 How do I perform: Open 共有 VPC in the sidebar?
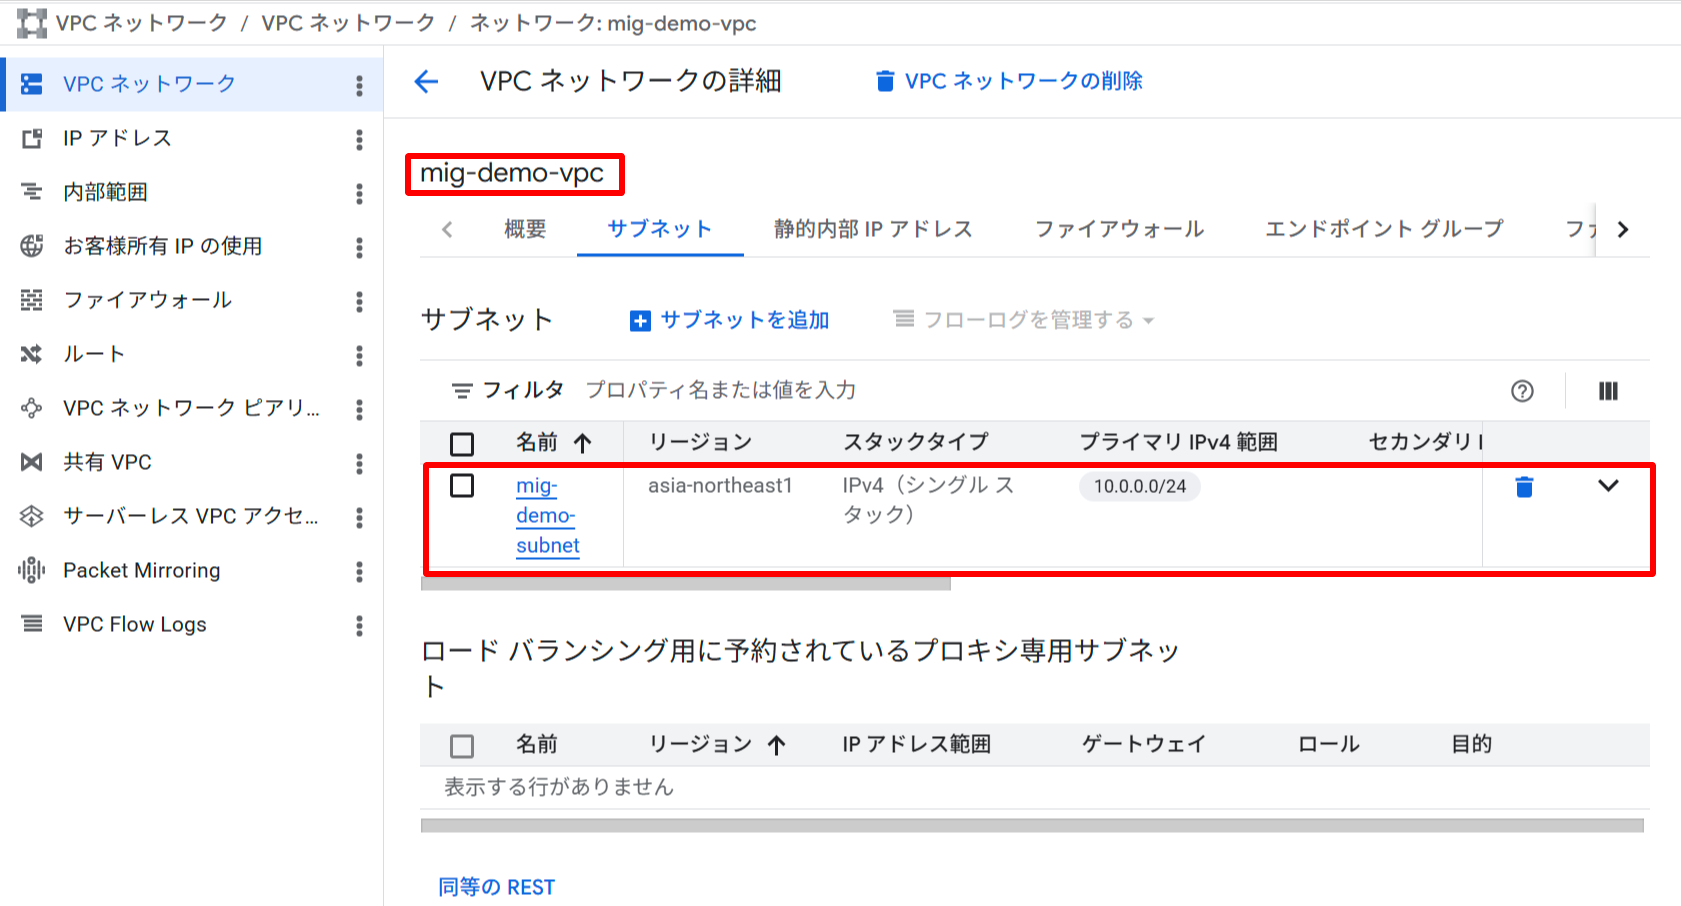coord(107,462)
